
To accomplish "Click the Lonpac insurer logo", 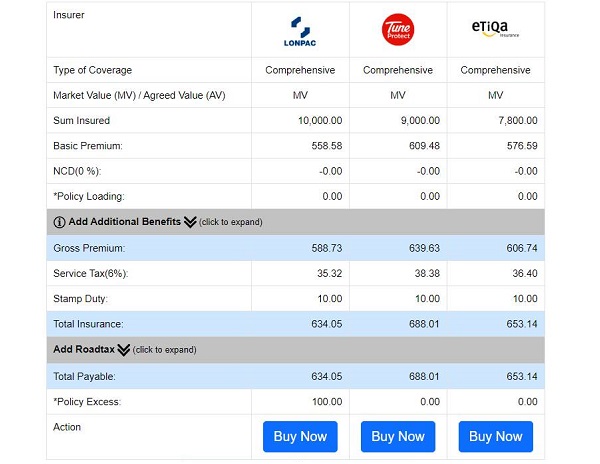I will pos(299,31).
